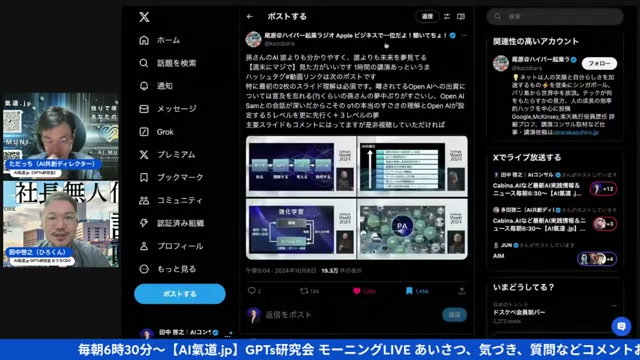
Task: Open the blue chat bubble icon
Action: coord(621,327)
